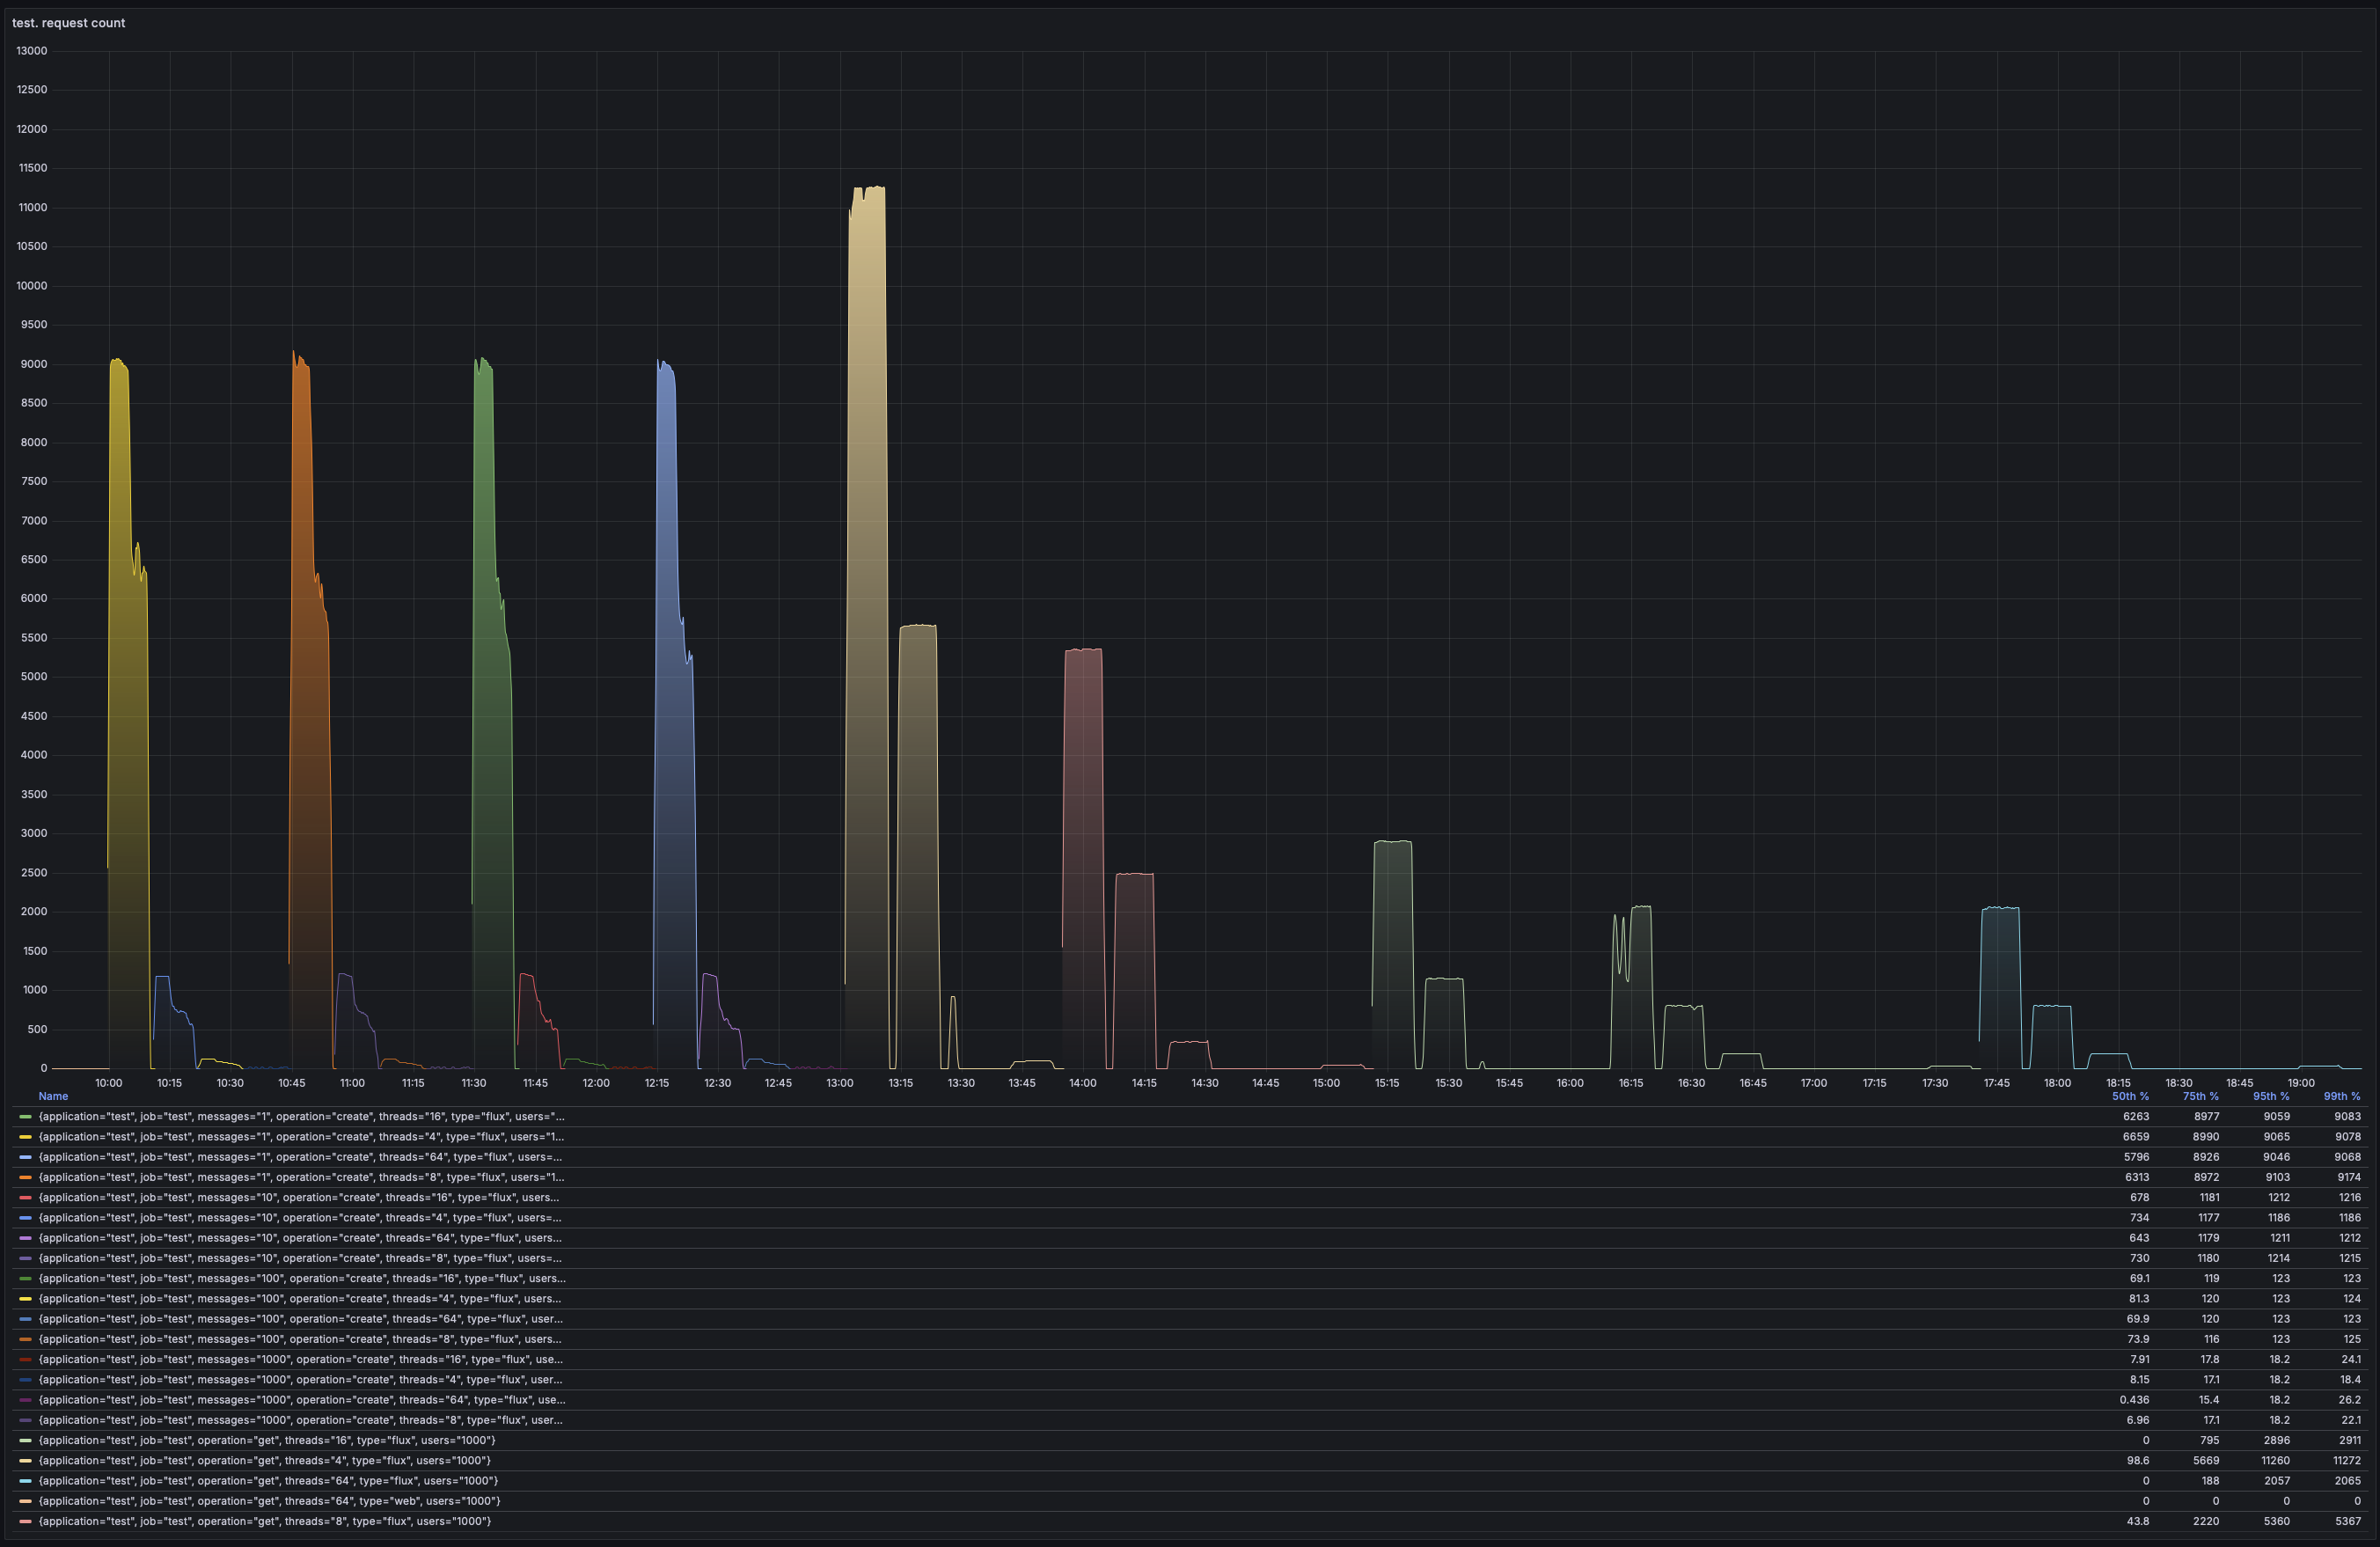The image size is (2380, 1547).
Task: Toggle visibility of the messages="1000" threads="16" series
Action: (x=300, y=1359)
